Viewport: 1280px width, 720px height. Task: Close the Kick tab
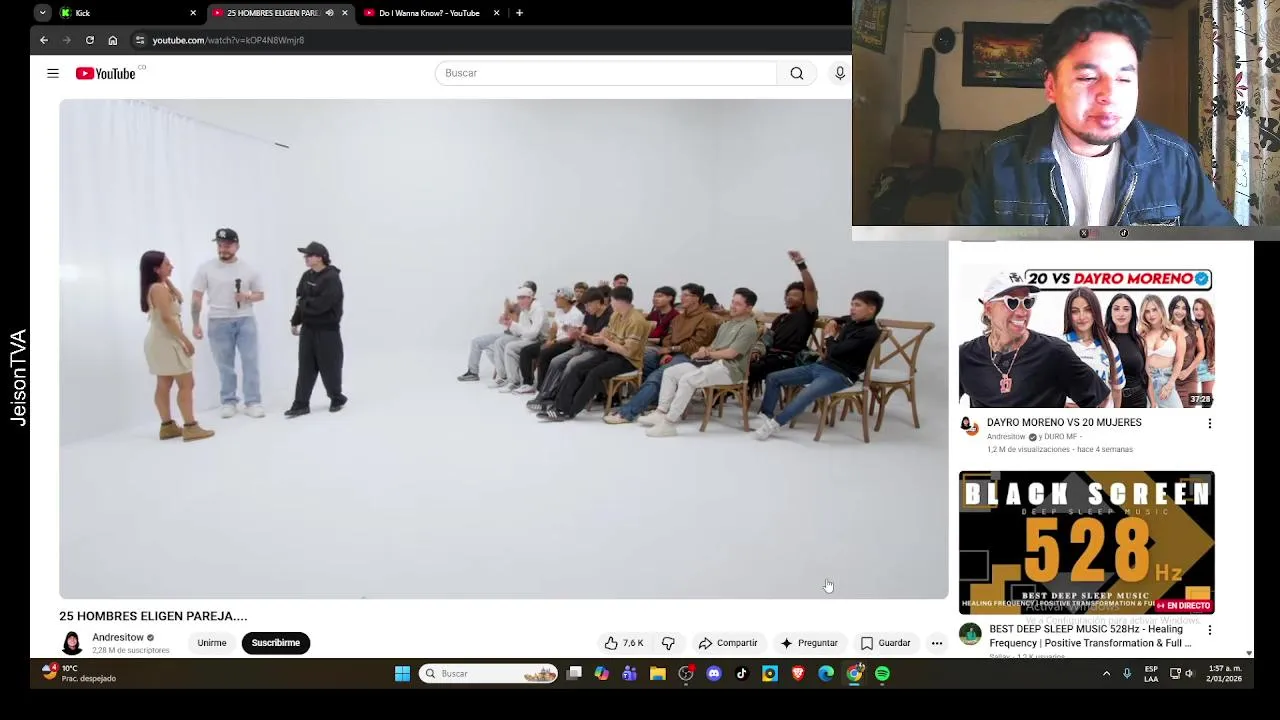(x=193, y=13)
